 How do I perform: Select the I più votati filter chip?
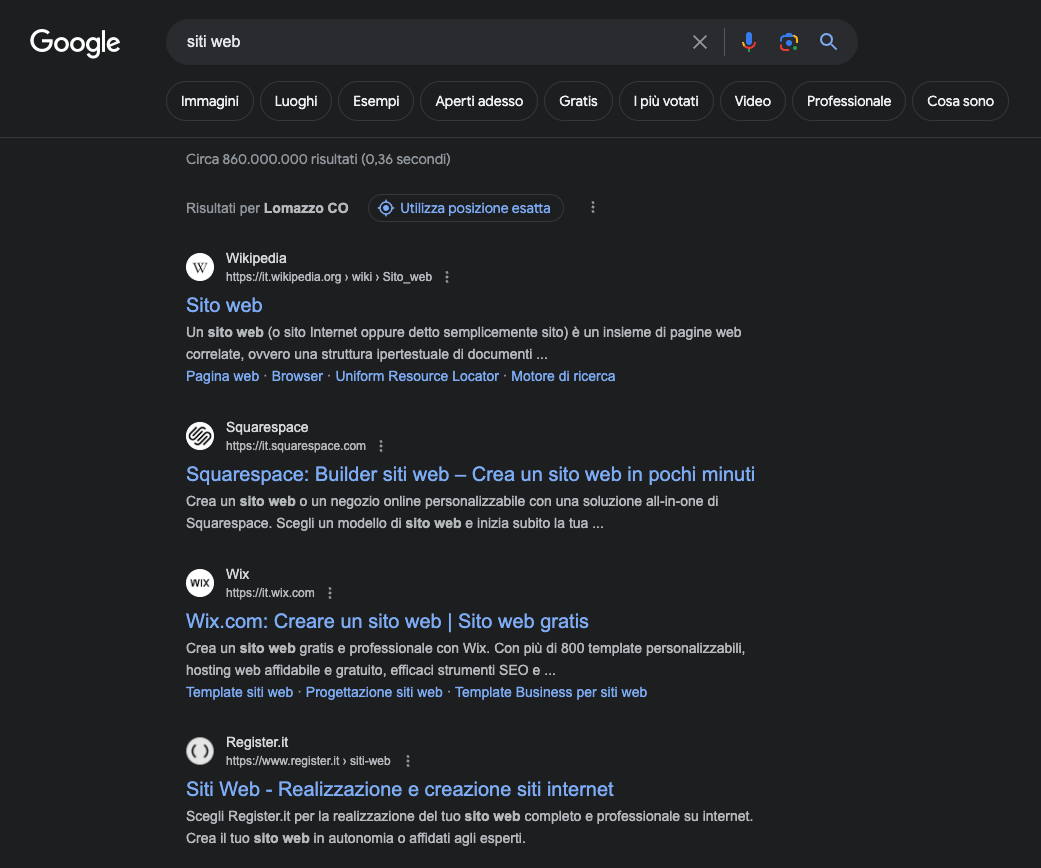pos(666,101)
